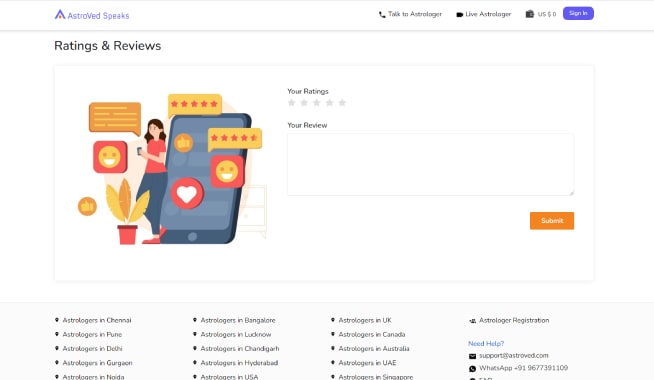Click the phone icon beside Talk to Astrologer
654x380 pixels.
(x=382, y=15)
